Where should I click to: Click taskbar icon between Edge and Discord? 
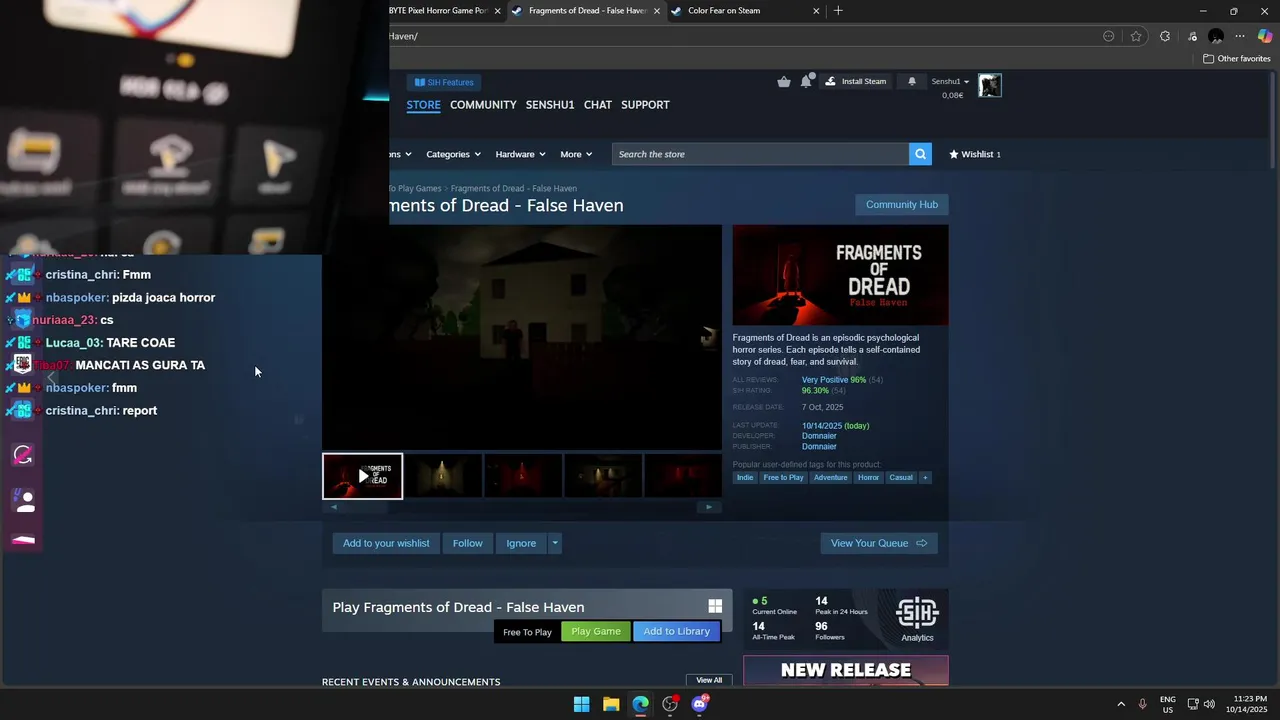670,704
